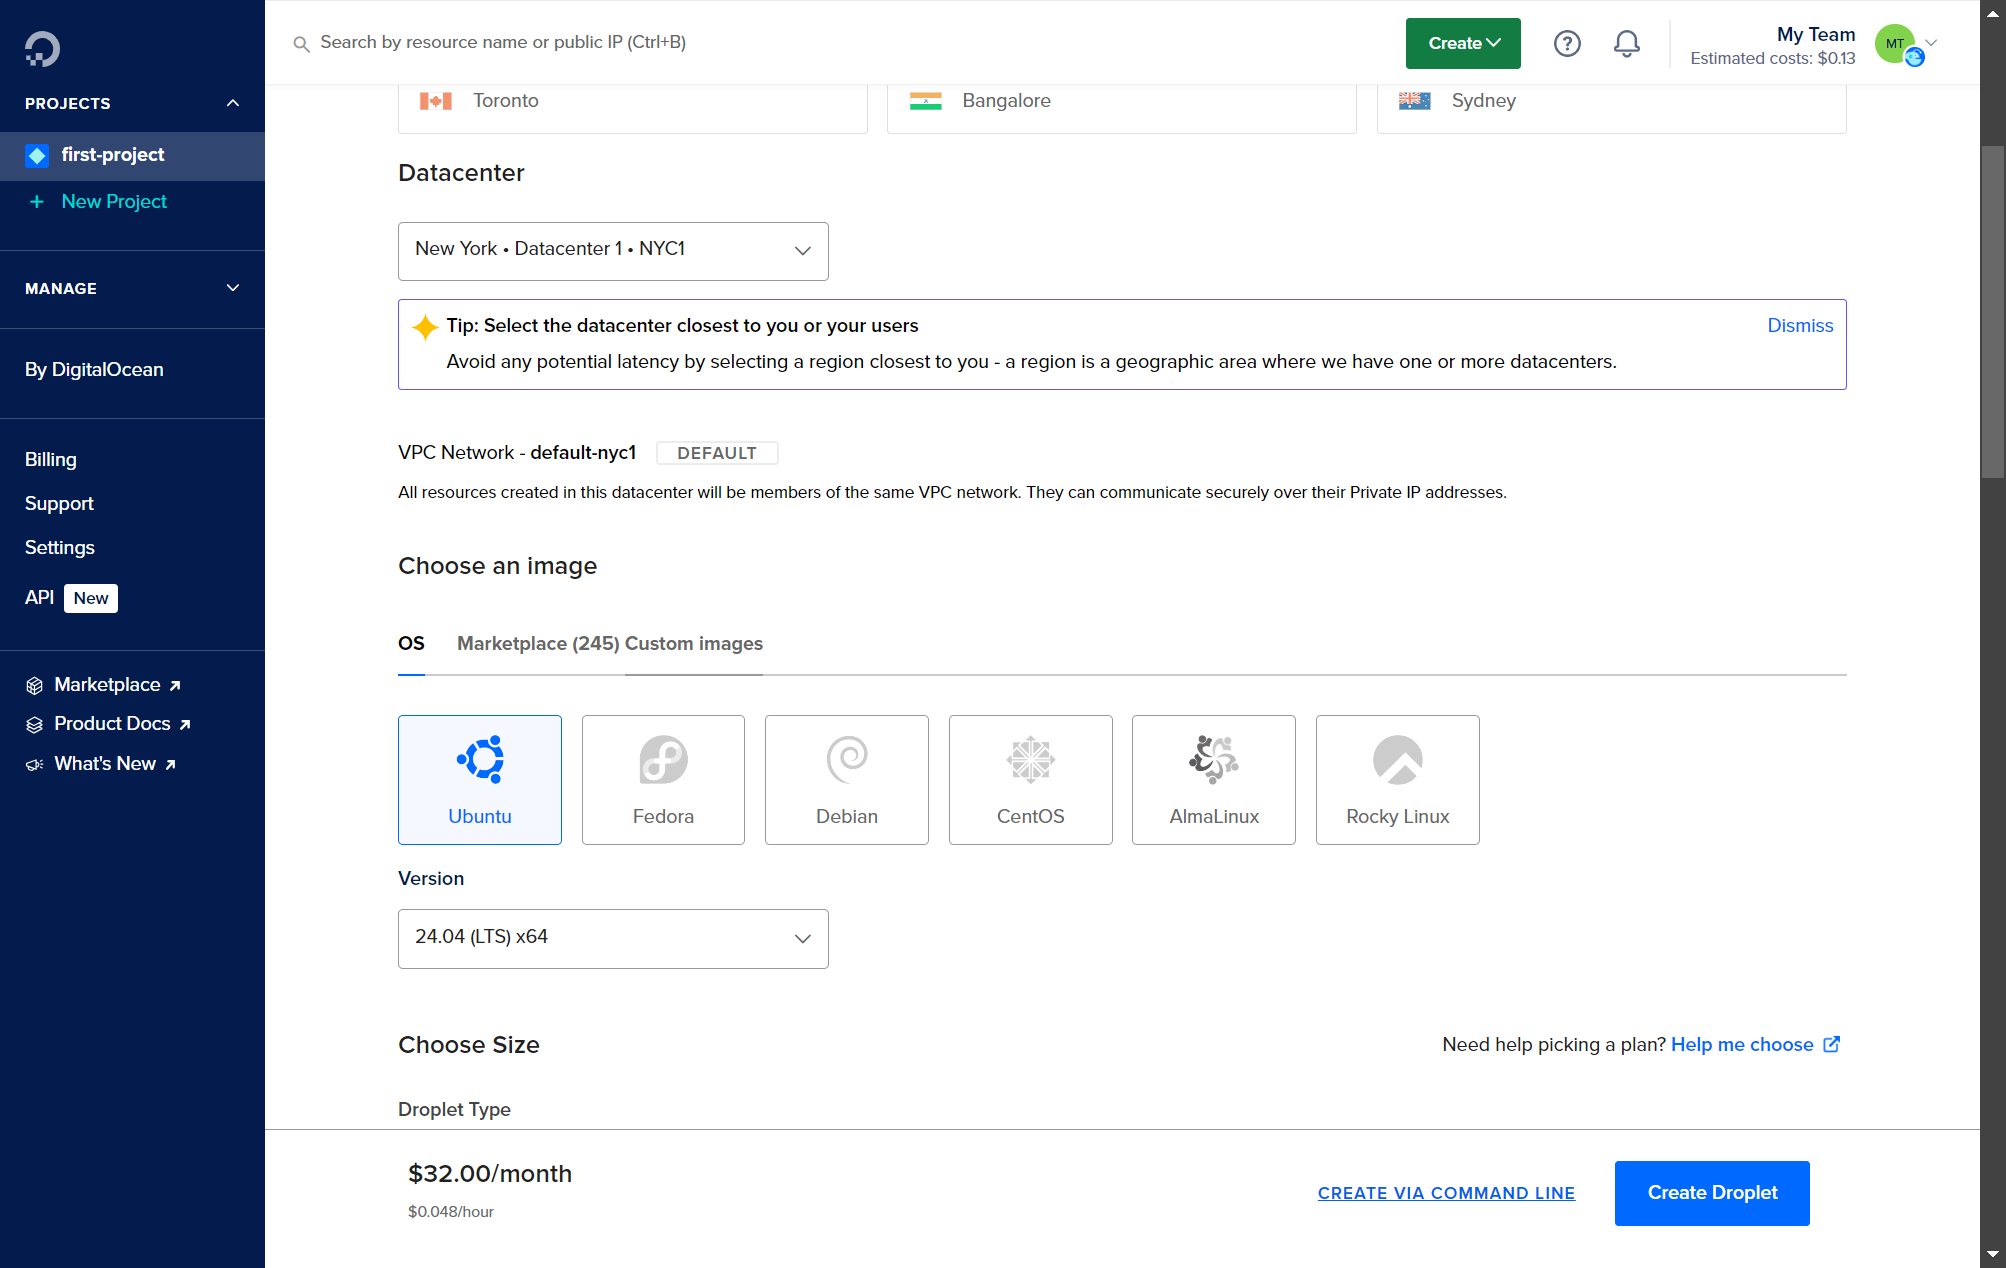Image resolution: width=2006 pixels, height=1268 pixels.
Task: Select the AlmaLinux image card
Action: coord(1214,780)
